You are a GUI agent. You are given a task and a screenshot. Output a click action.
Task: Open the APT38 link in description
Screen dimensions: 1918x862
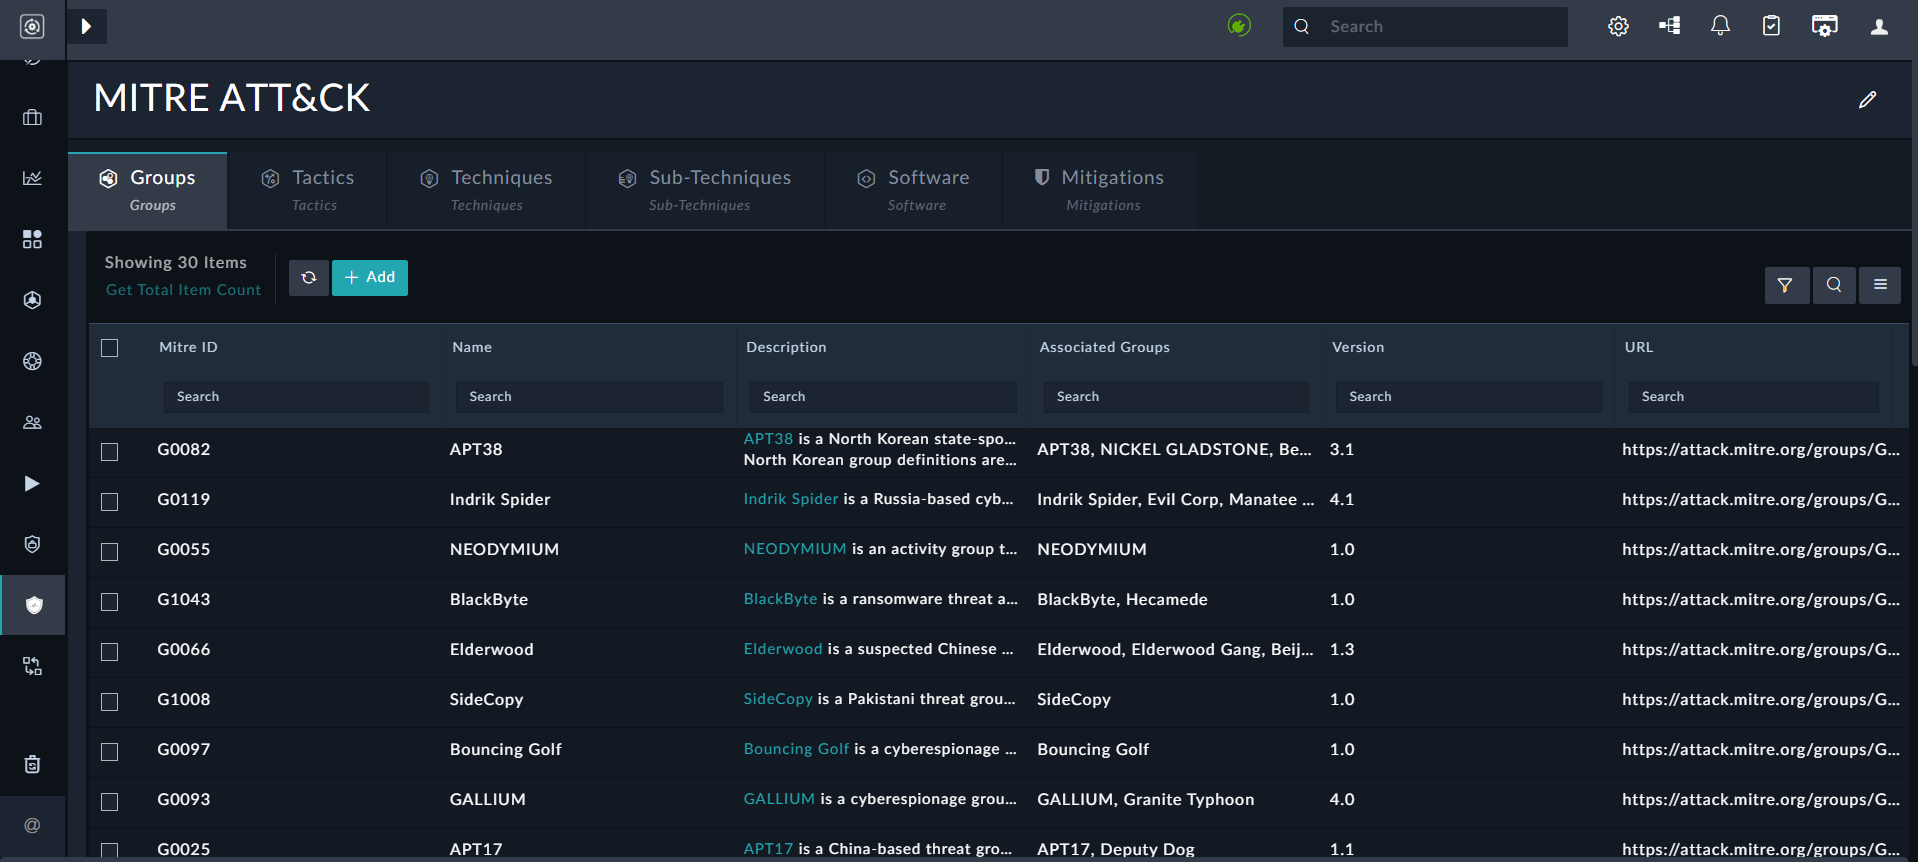coord(768,439)
